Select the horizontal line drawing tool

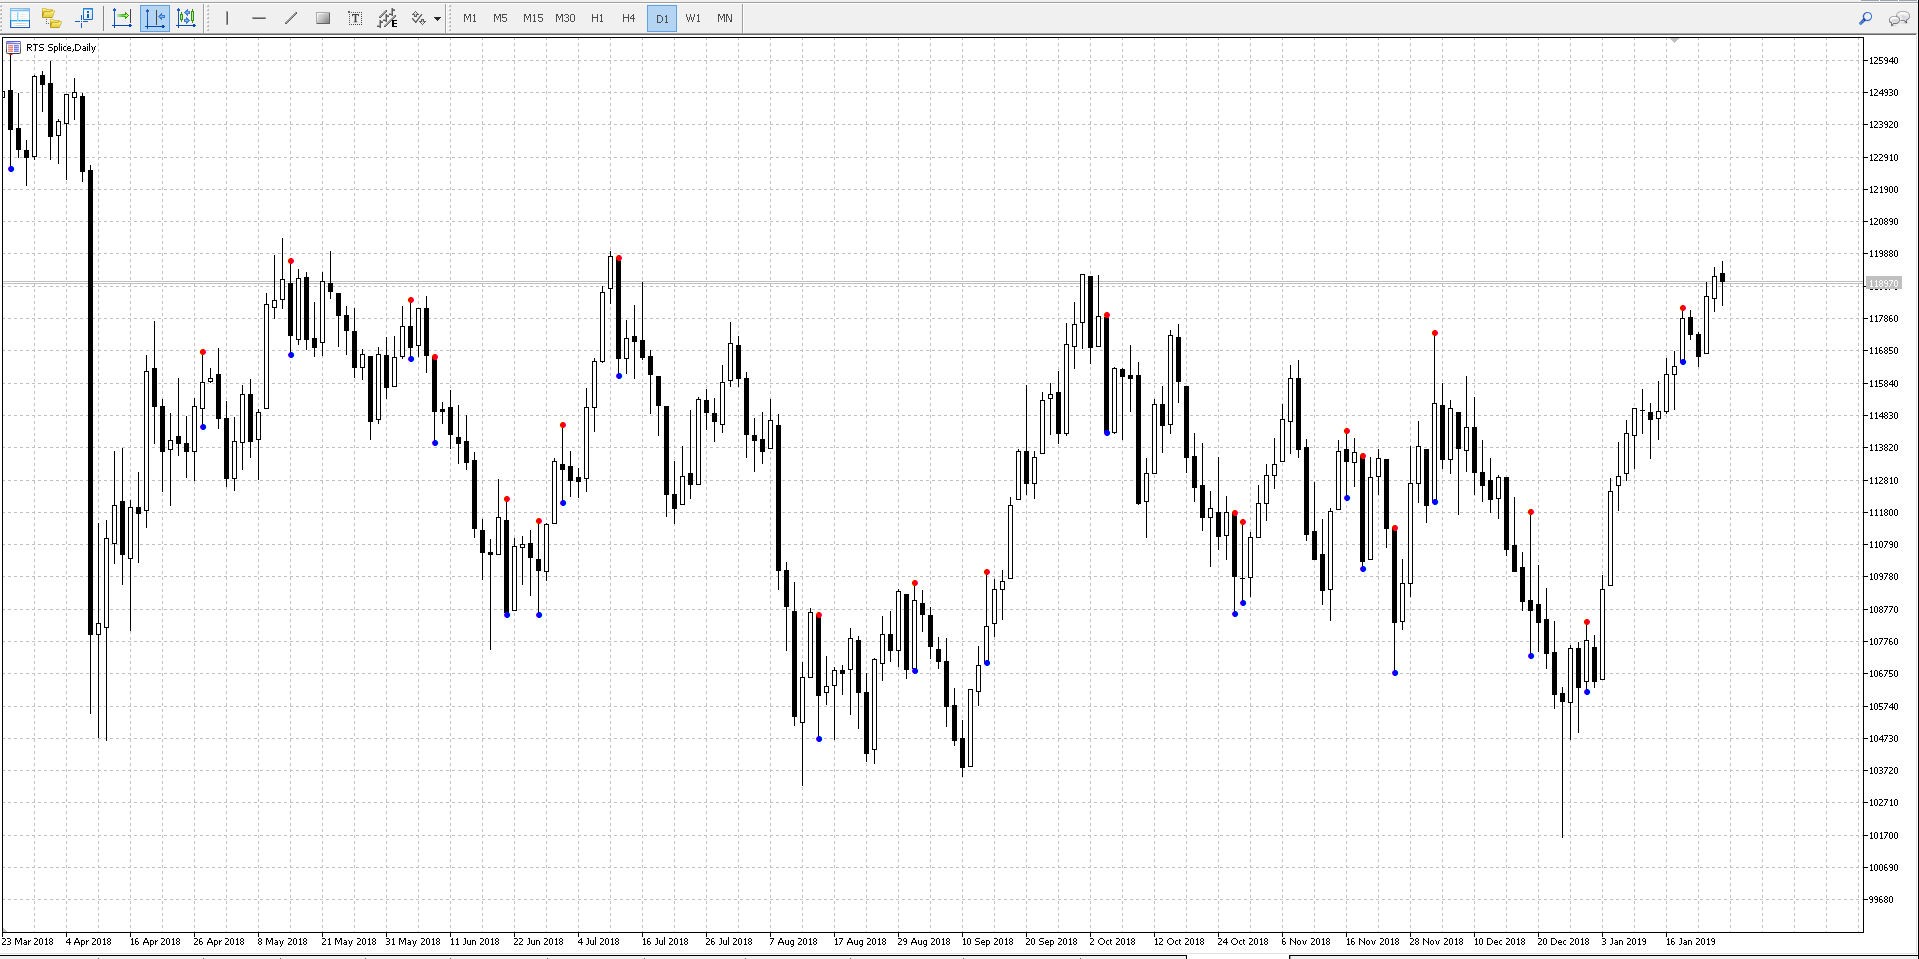(x=259, y=18)
